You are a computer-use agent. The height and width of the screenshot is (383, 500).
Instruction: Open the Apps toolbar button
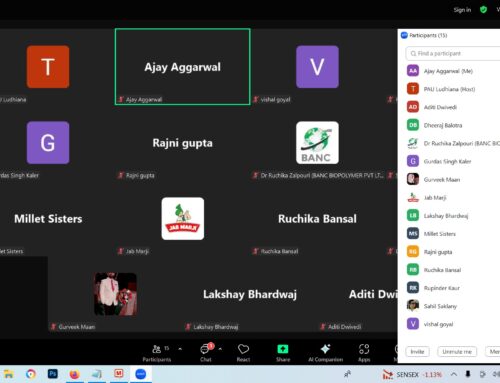point(364,353)
